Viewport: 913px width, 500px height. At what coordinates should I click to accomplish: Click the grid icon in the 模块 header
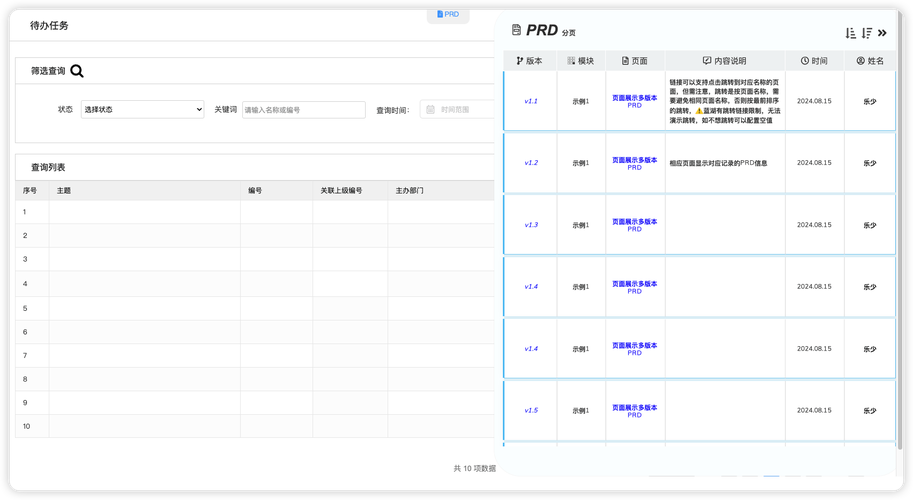tap(571, 61)
